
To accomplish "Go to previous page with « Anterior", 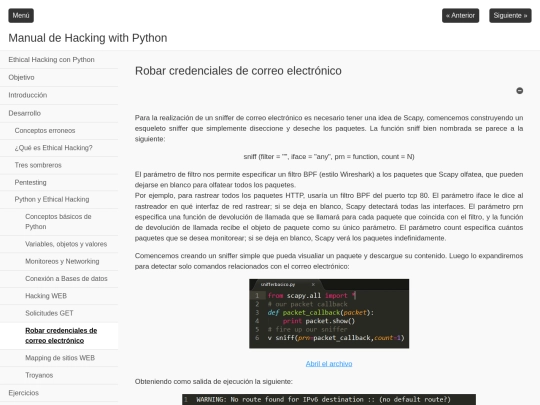I will pyautogui.click(x=460, y=15).
